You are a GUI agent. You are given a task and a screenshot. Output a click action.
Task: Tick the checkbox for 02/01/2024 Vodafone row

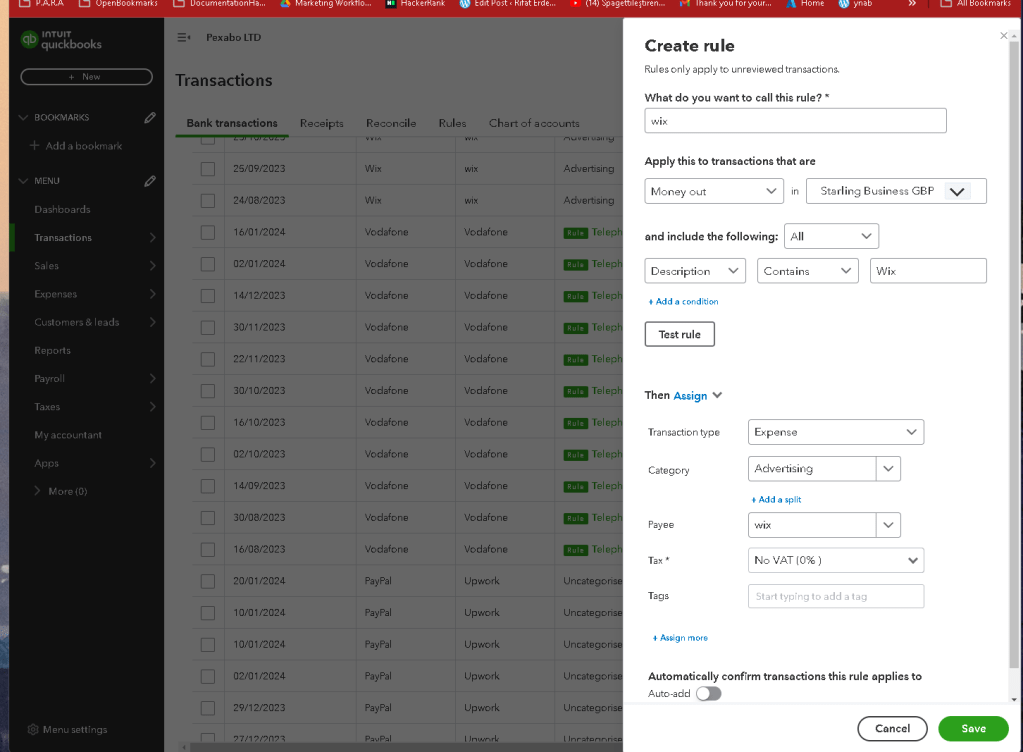[208, 264]
